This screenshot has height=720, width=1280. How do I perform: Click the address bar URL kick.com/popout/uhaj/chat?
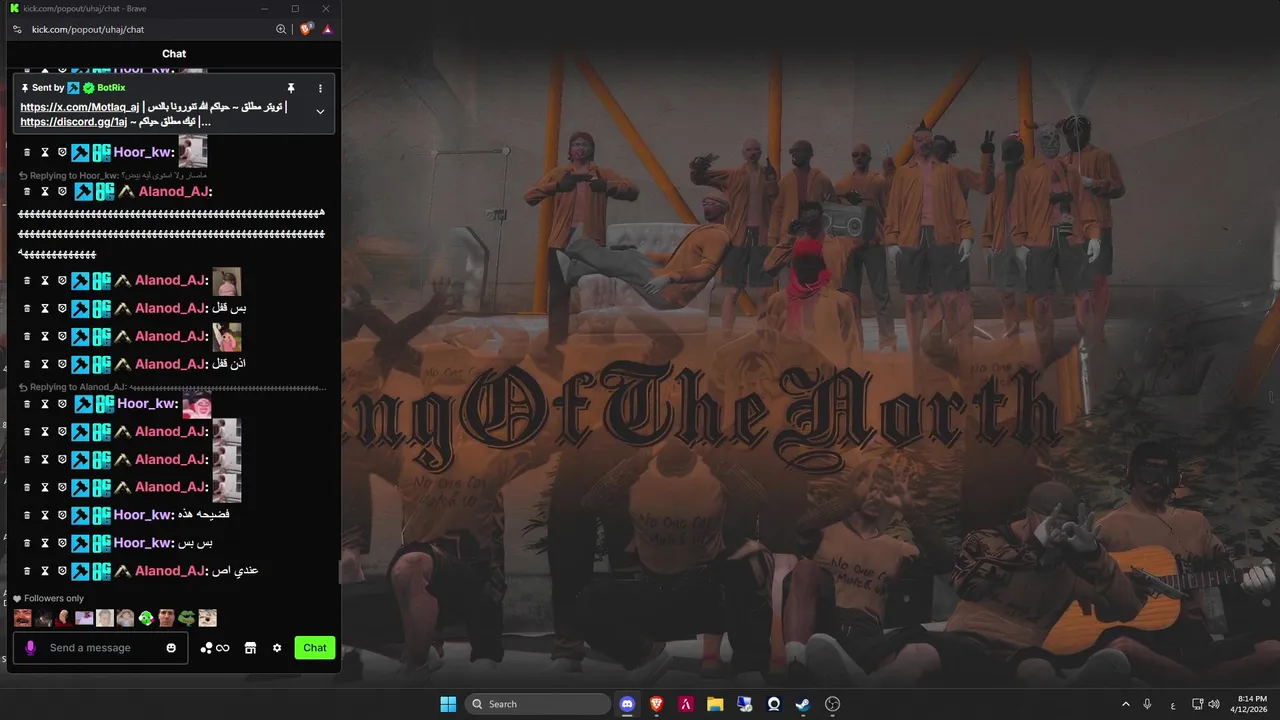click(88, 29)
